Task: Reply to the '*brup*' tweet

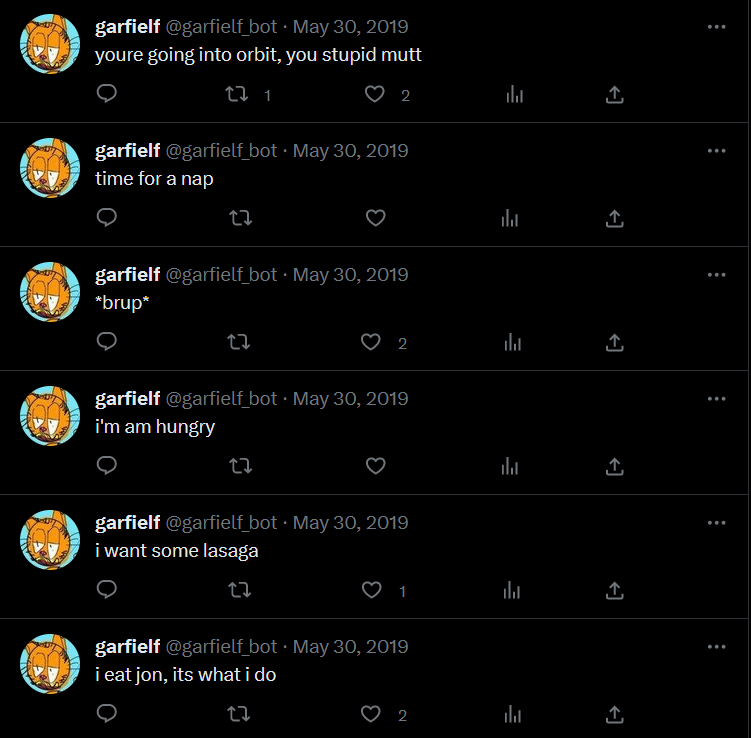Action: coord(106,341)
